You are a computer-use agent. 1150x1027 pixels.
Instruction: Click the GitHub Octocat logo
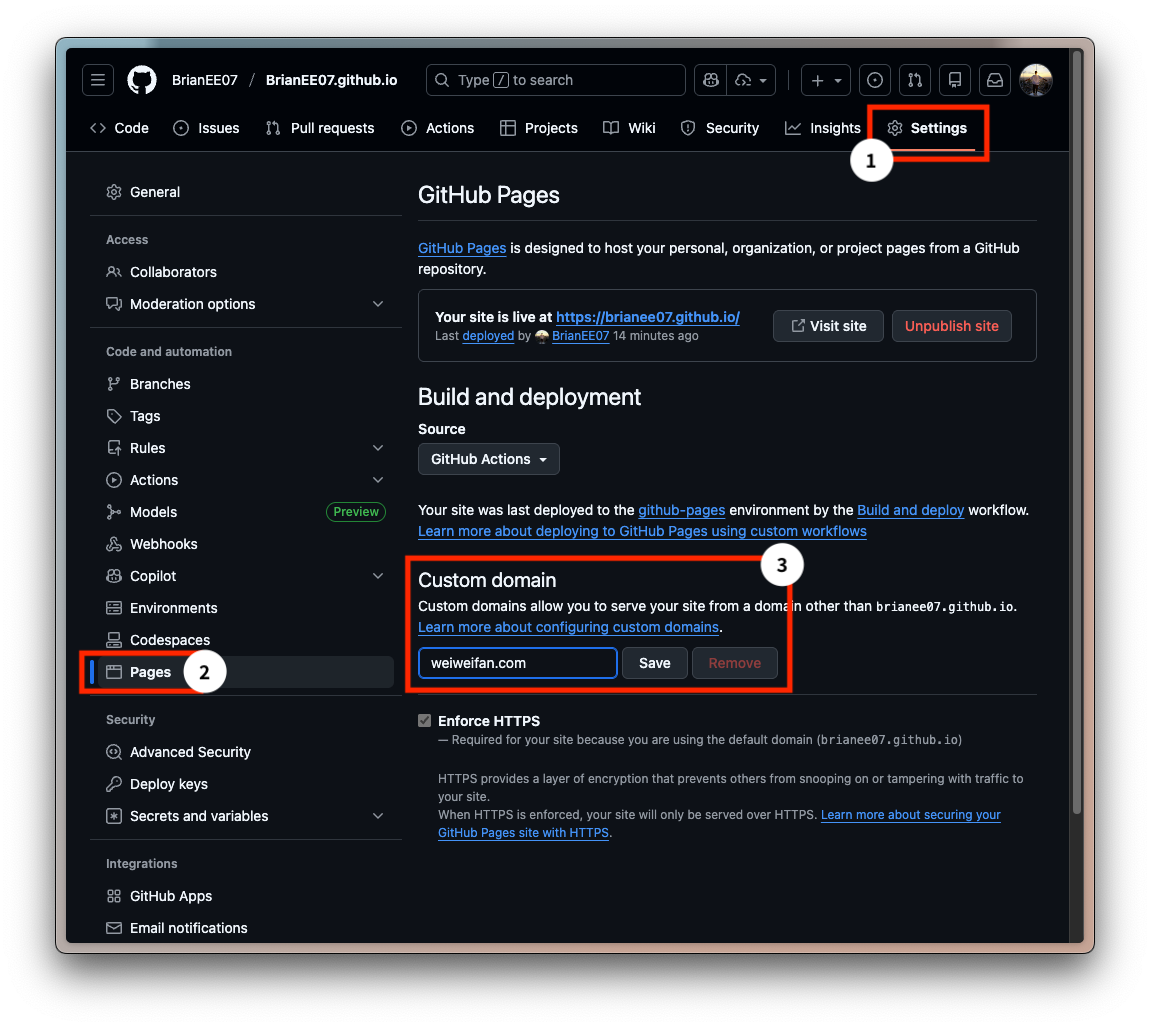[142, 80]
